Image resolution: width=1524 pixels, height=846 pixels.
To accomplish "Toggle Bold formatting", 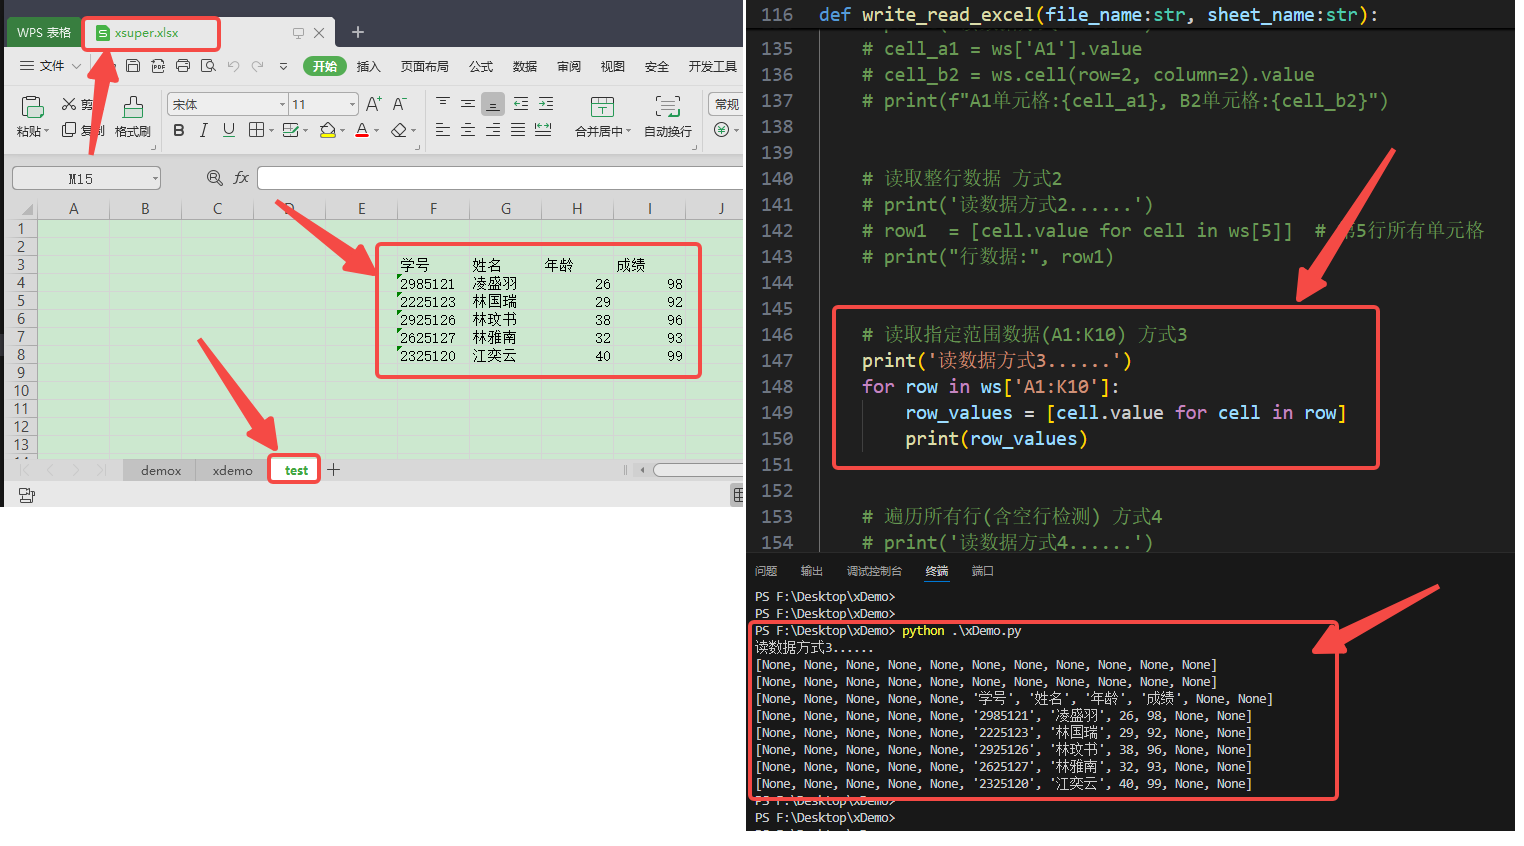I will (x=179, y=130).
